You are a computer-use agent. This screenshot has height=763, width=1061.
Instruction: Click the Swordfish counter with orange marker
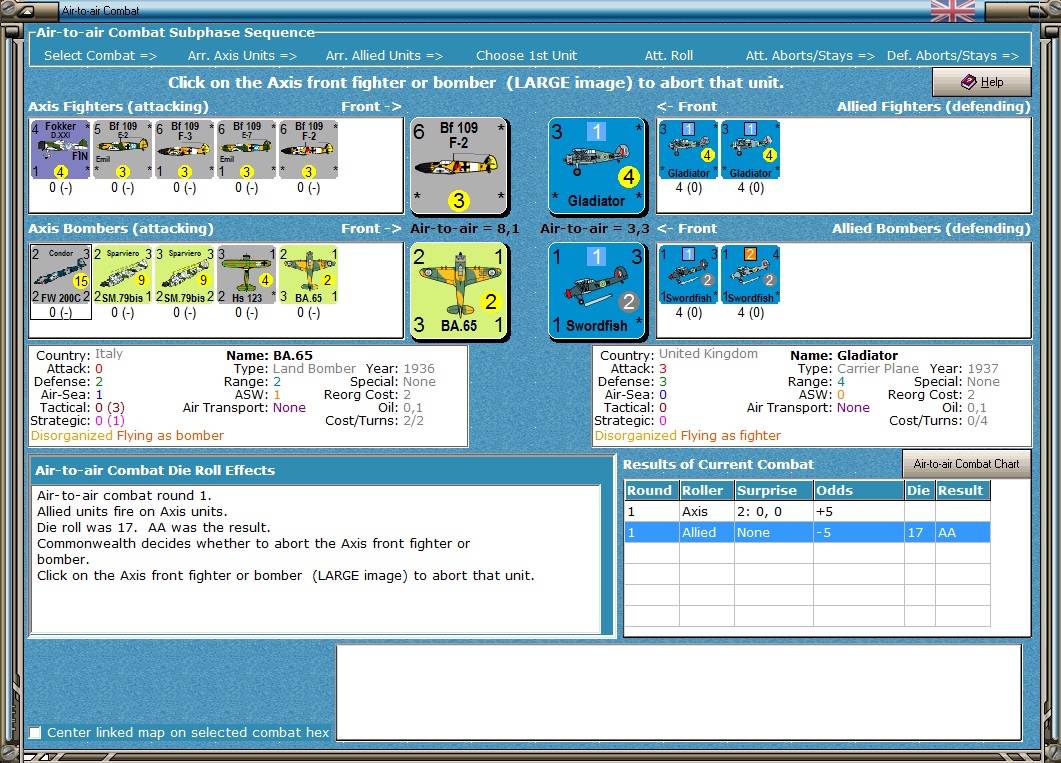click(x=750, y=275)
